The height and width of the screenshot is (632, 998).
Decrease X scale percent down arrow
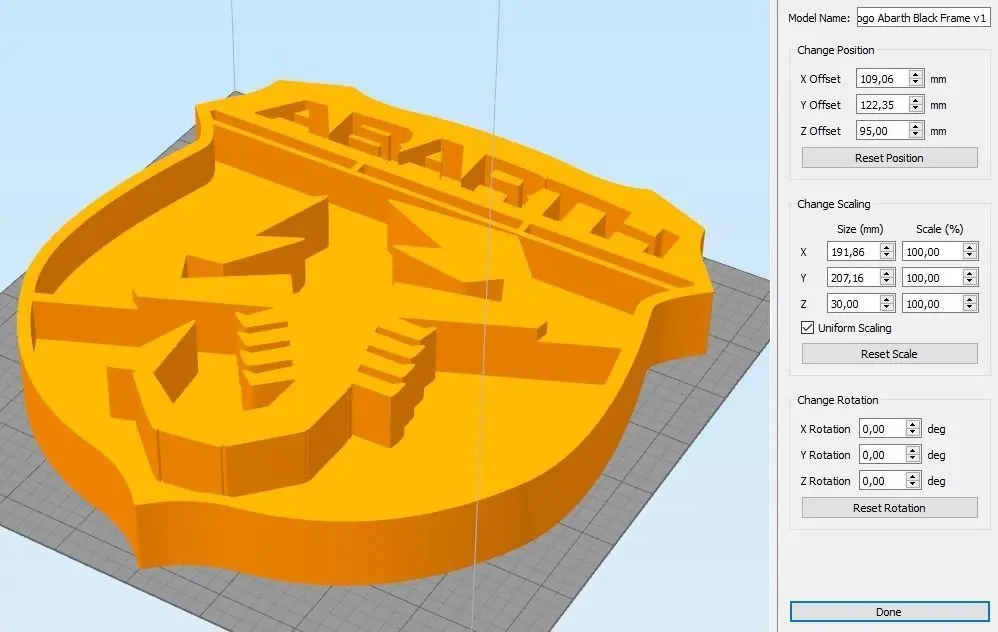pyautogui.click(x=970, y=256)
